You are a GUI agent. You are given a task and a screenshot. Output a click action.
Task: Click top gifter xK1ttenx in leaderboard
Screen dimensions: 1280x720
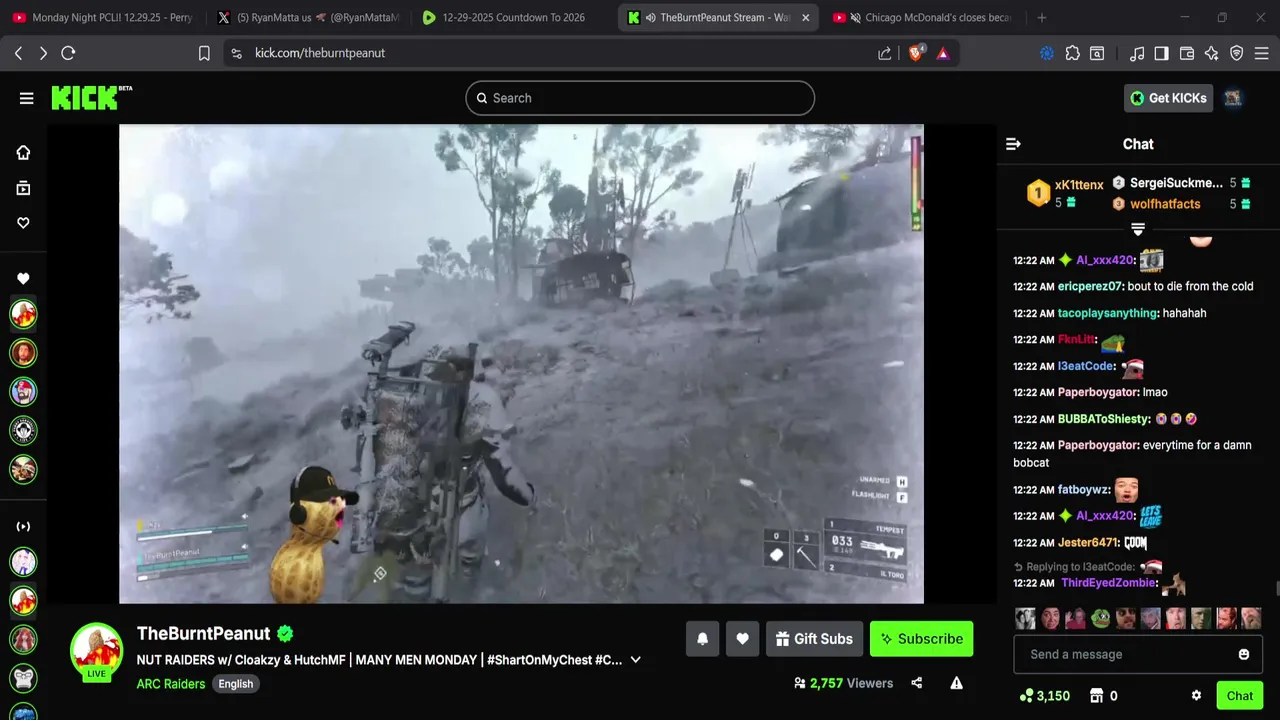1079,185
